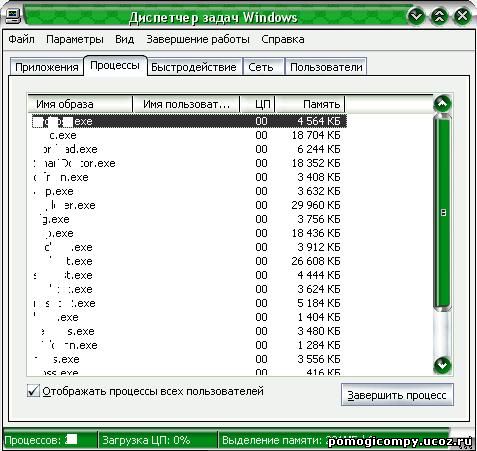Image resolution: width=477 pixels, height=451 pixels.
Task: Select the process row using 4 564 КБ
Action: [x=189, y=121]
